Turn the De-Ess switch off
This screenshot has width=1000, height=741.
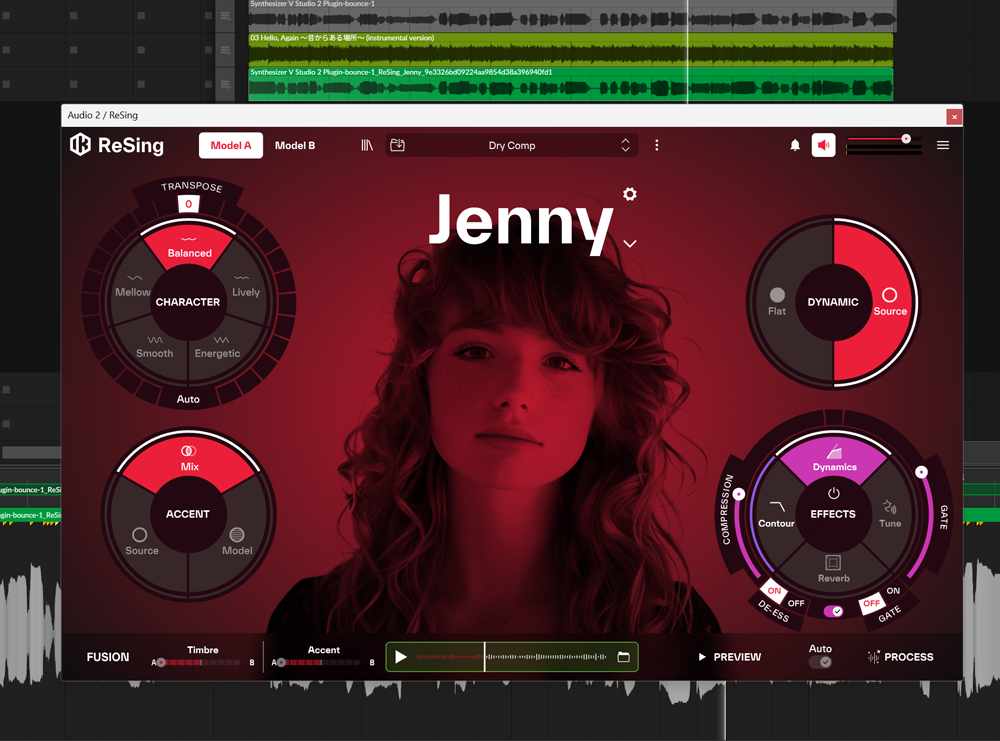[x=796, y=603]
